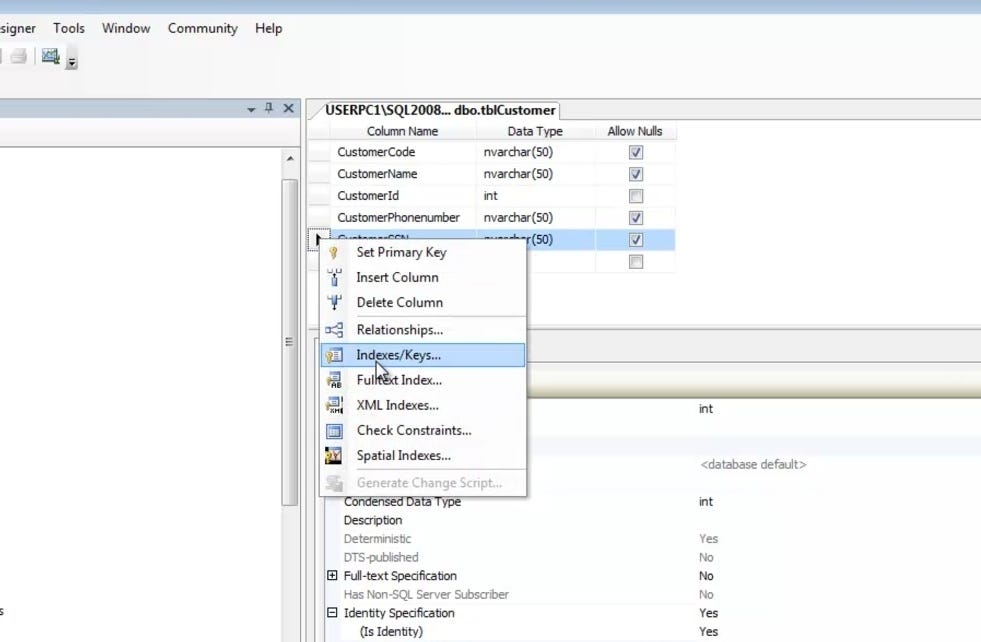The image size is (981, 642).
Task: Open the Tools menu
Action: click(68, 28)
